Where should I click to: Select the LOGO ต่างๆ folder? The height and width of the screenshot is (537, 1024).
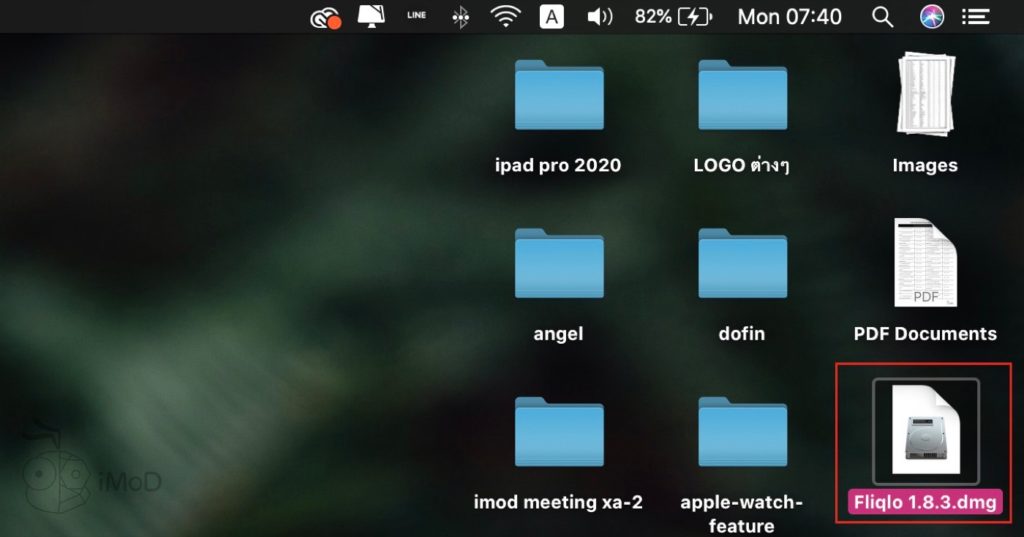(x=742, y=98)
